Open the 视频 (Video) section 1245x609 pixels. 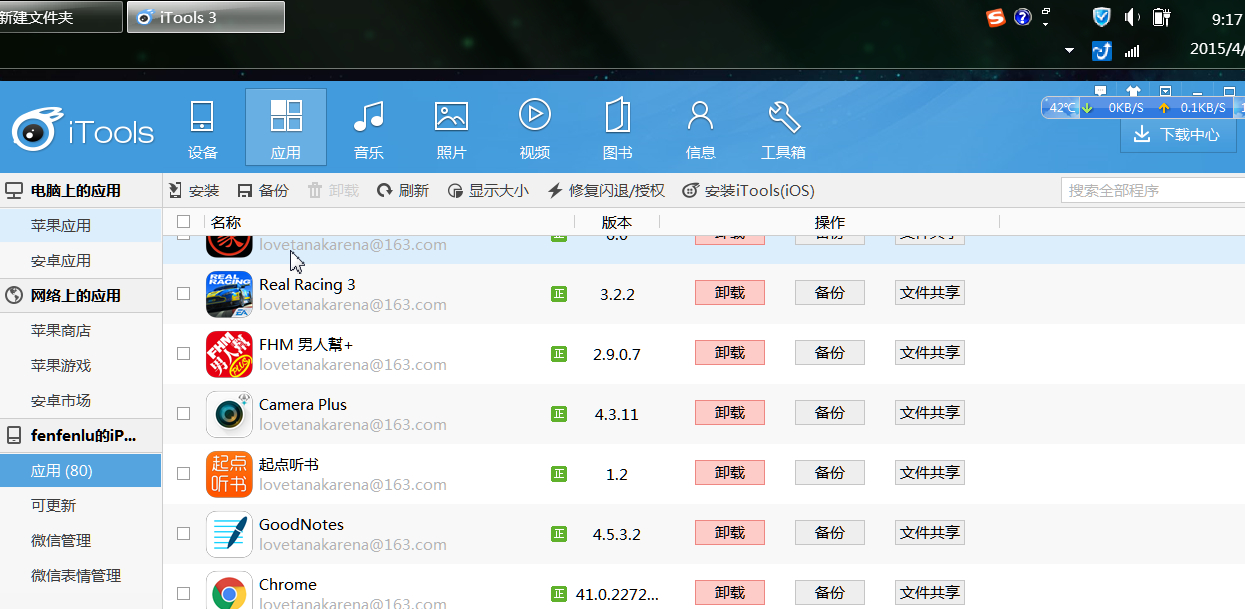535,129
